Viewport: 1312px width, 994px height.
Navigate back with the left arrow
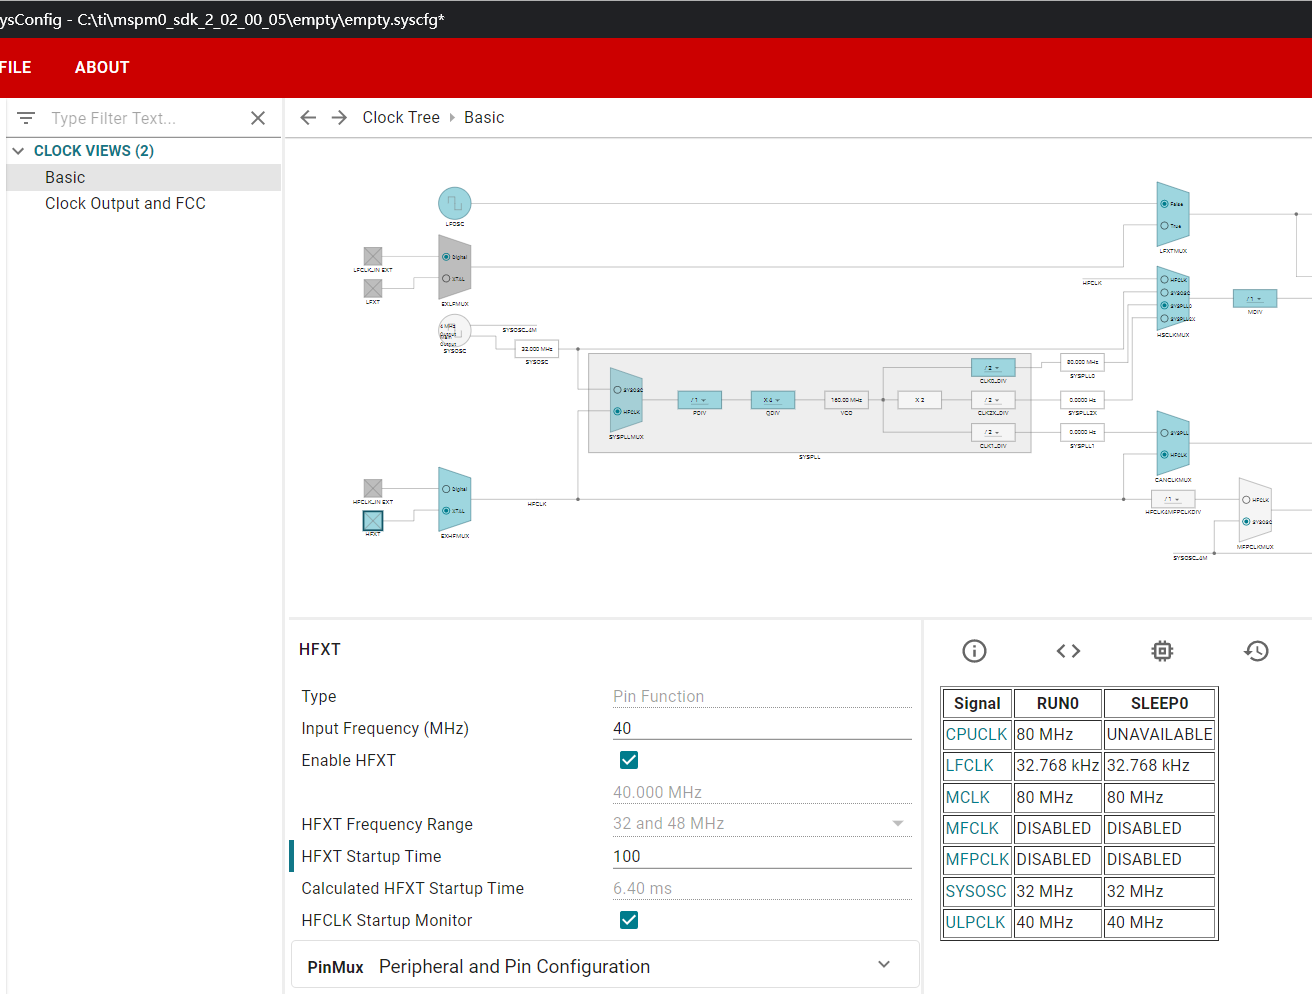[308, 118]
